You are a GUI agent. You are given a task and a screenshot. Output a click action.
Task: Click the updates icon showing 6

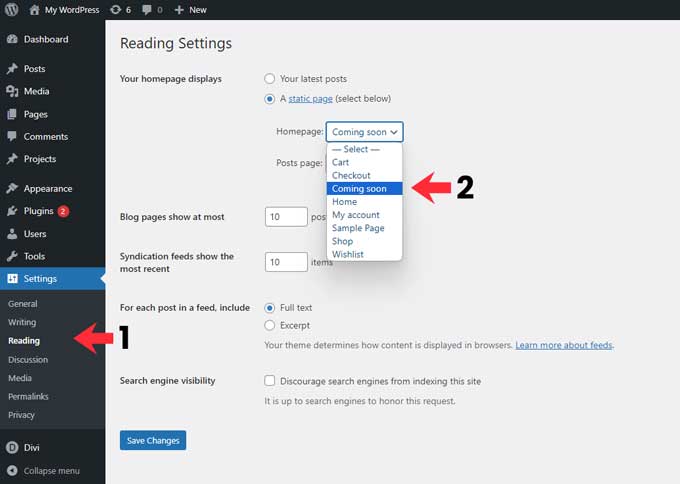coord(116,10)
